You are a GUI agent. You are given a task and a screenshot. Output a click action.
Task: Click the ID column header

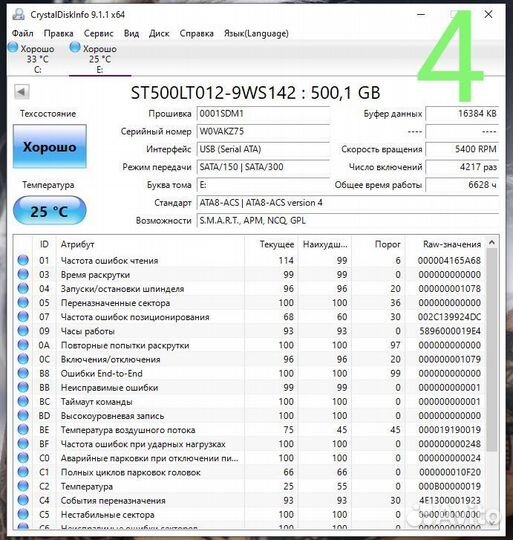click(44, 244)
